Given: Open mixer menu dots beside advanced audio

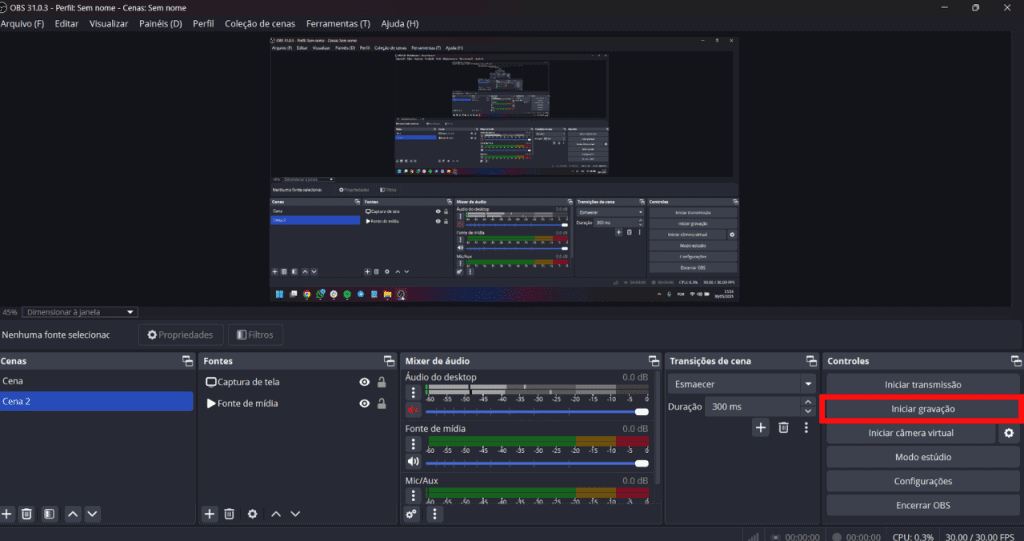Looking at the screenshot, I should click(x=435, y=514).
